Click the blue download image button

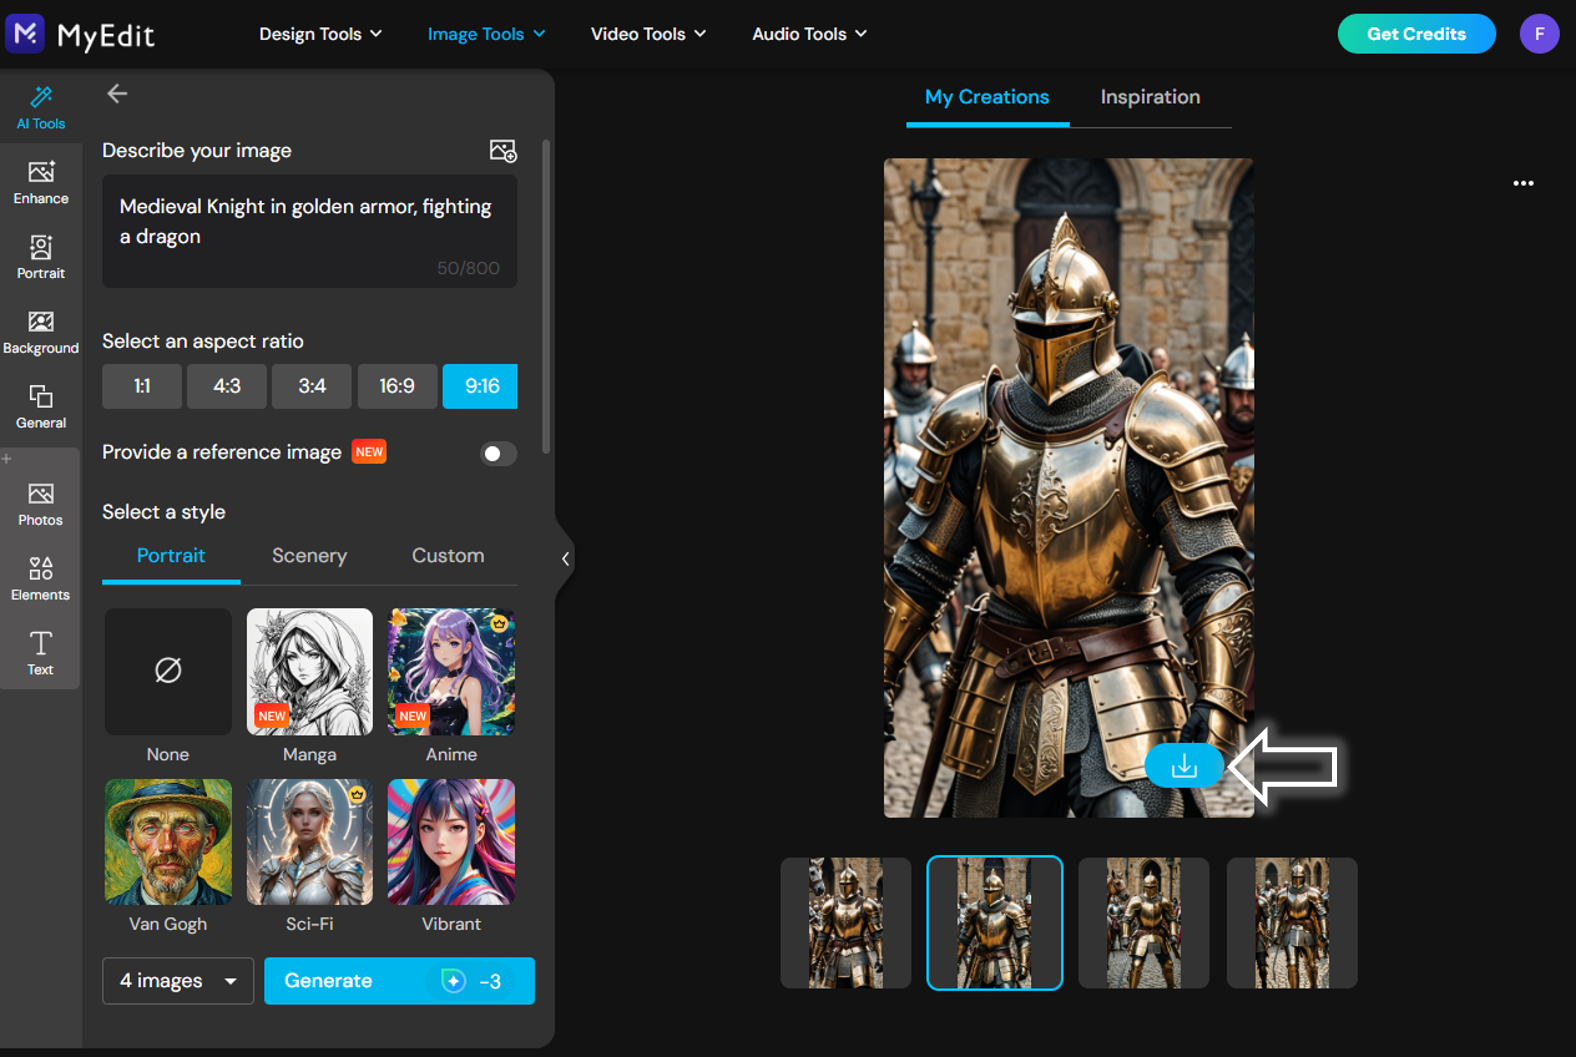click(x=1184, y=766)
